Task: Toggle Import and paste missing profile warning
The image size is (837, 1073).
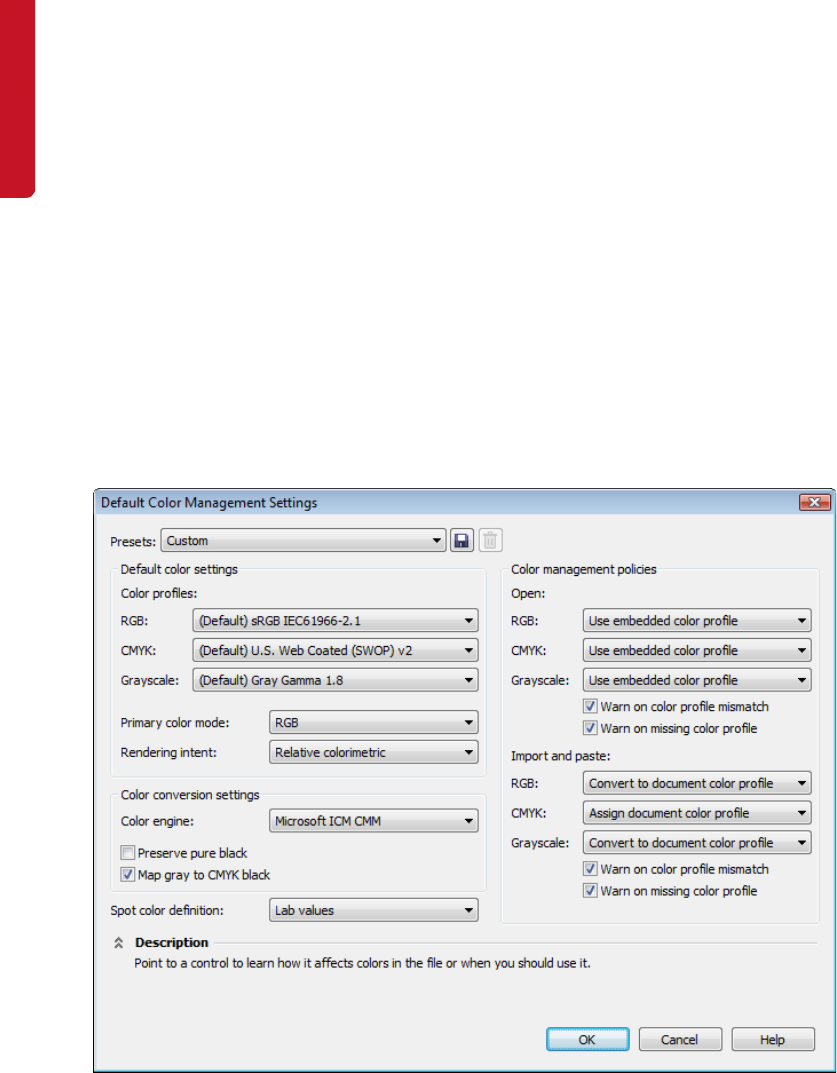Action: 590,891
